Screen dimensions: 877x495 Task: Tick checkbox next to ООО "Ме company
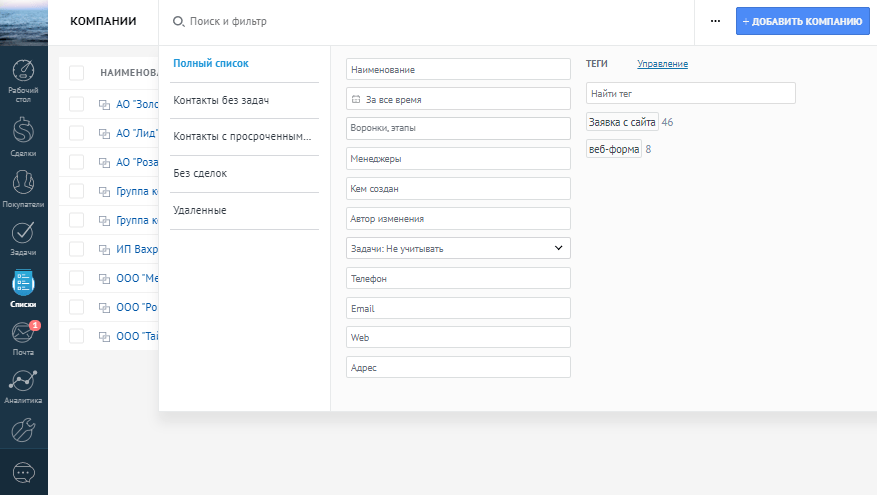pyautogui.click(x=77, y=278)
